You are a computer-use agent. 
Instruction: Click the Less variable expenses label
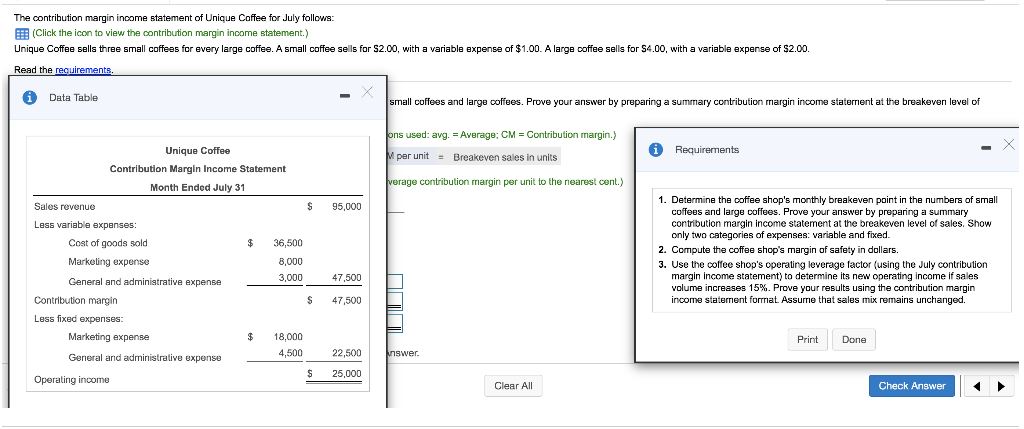coord(85,225)
